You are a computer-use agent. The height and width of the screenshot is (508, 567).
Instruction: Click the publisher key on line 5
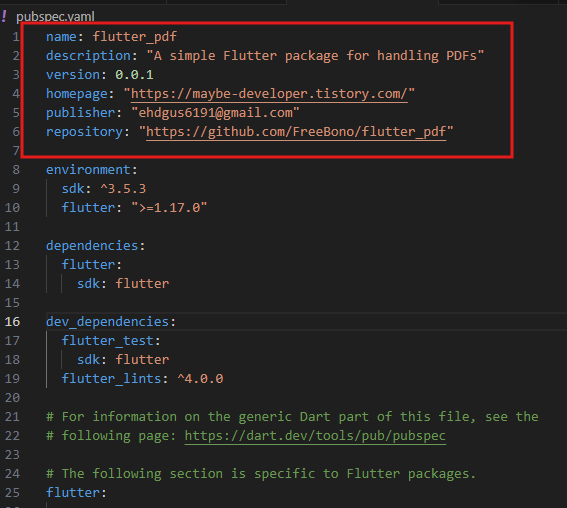point(81,112)
